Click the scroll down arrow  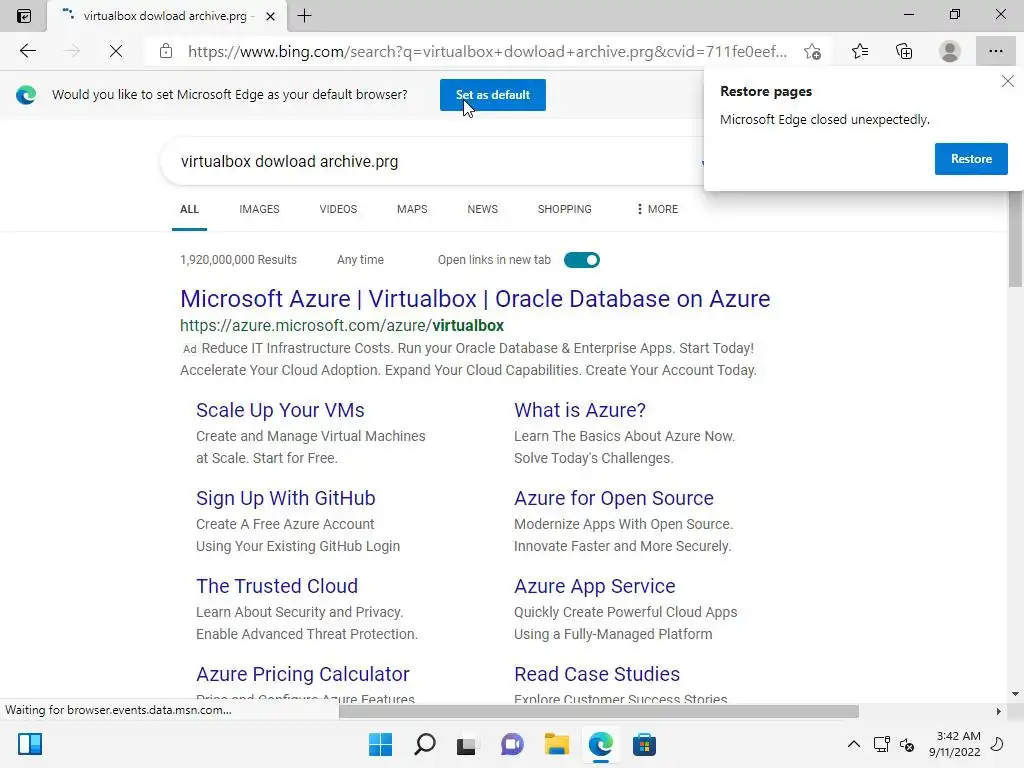(1015, 694)
